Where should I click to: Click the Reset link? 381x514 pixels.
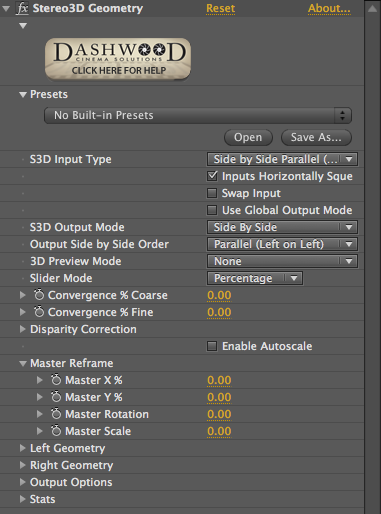point(220,8)
